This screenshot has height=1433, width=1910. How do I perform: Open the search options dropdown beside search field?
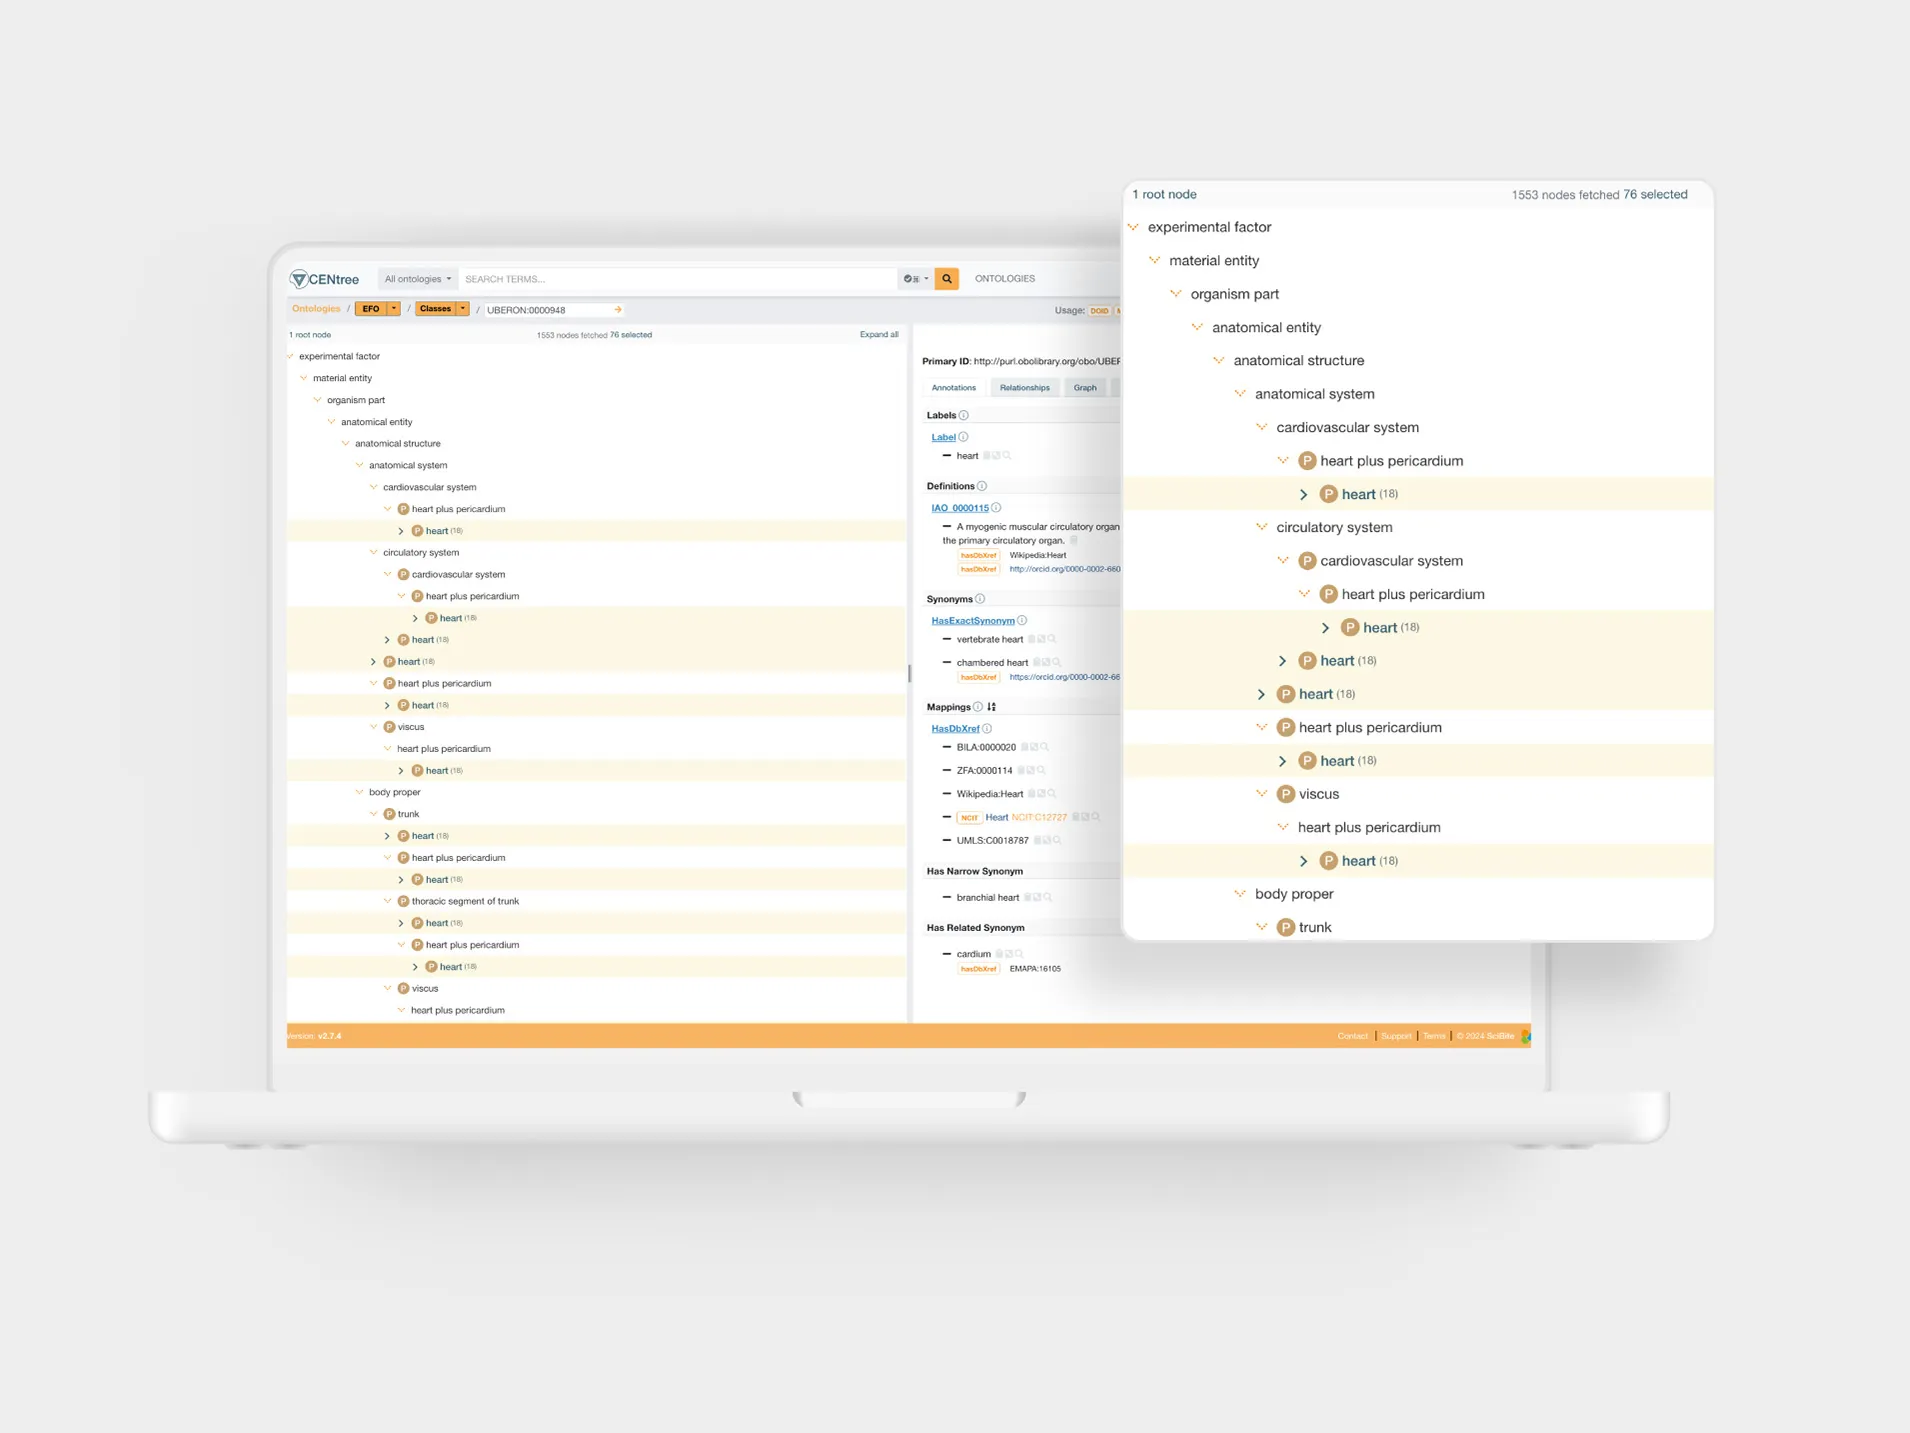click(916, 279)
